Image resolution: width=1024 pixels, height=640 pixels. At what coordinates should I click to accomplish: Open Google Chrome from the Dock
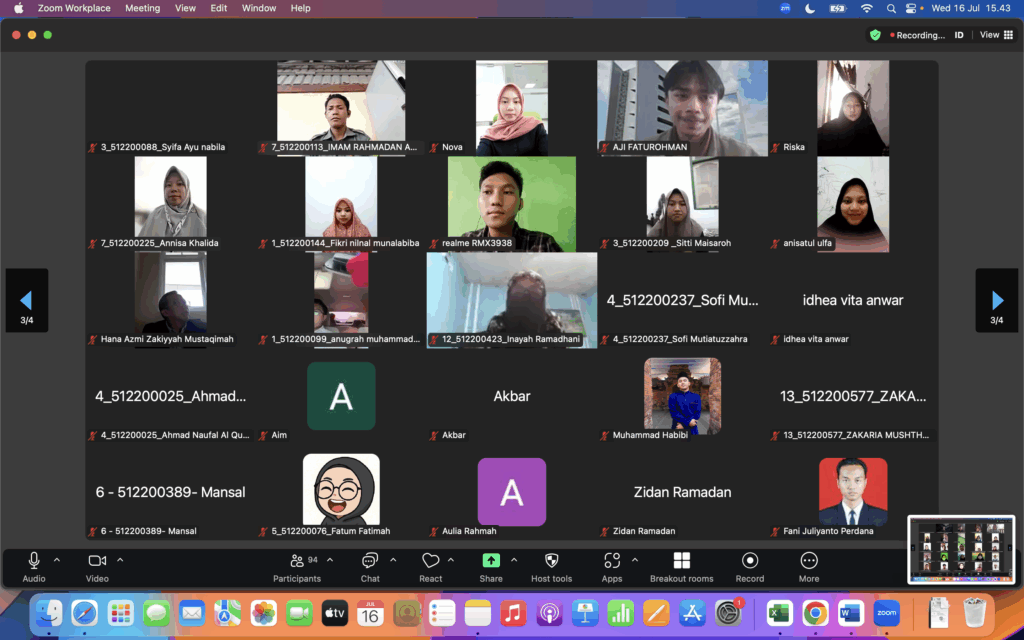[815, 612]
